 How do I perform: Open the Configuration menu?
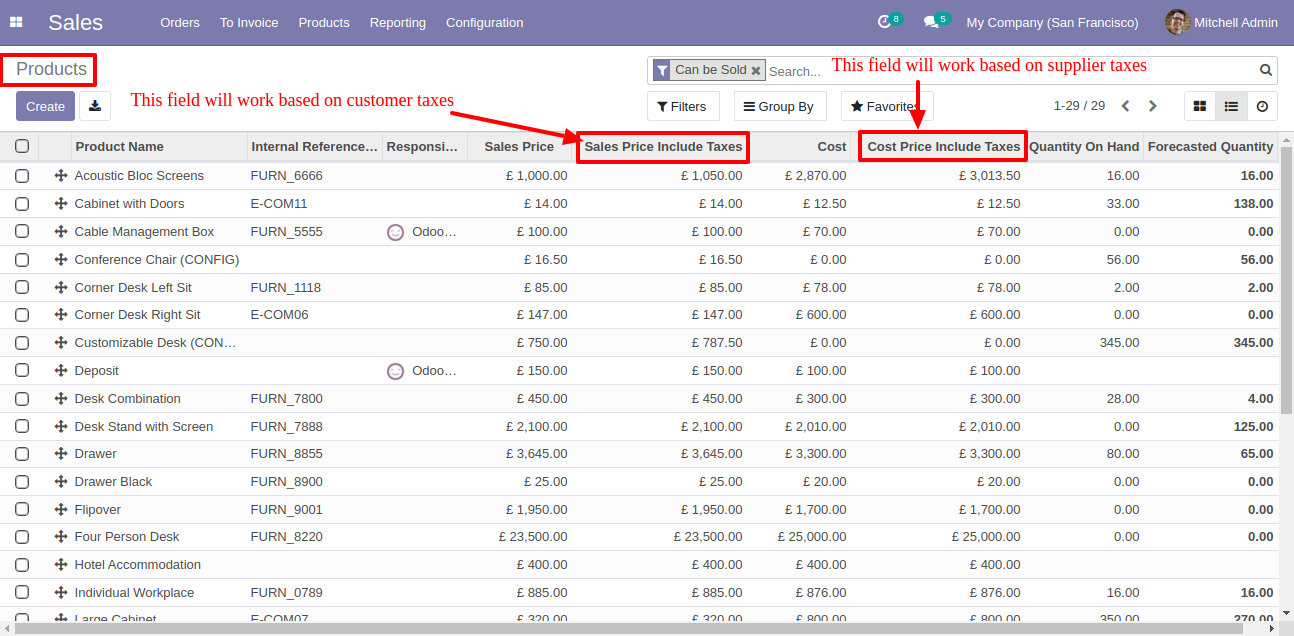[485, 22]
